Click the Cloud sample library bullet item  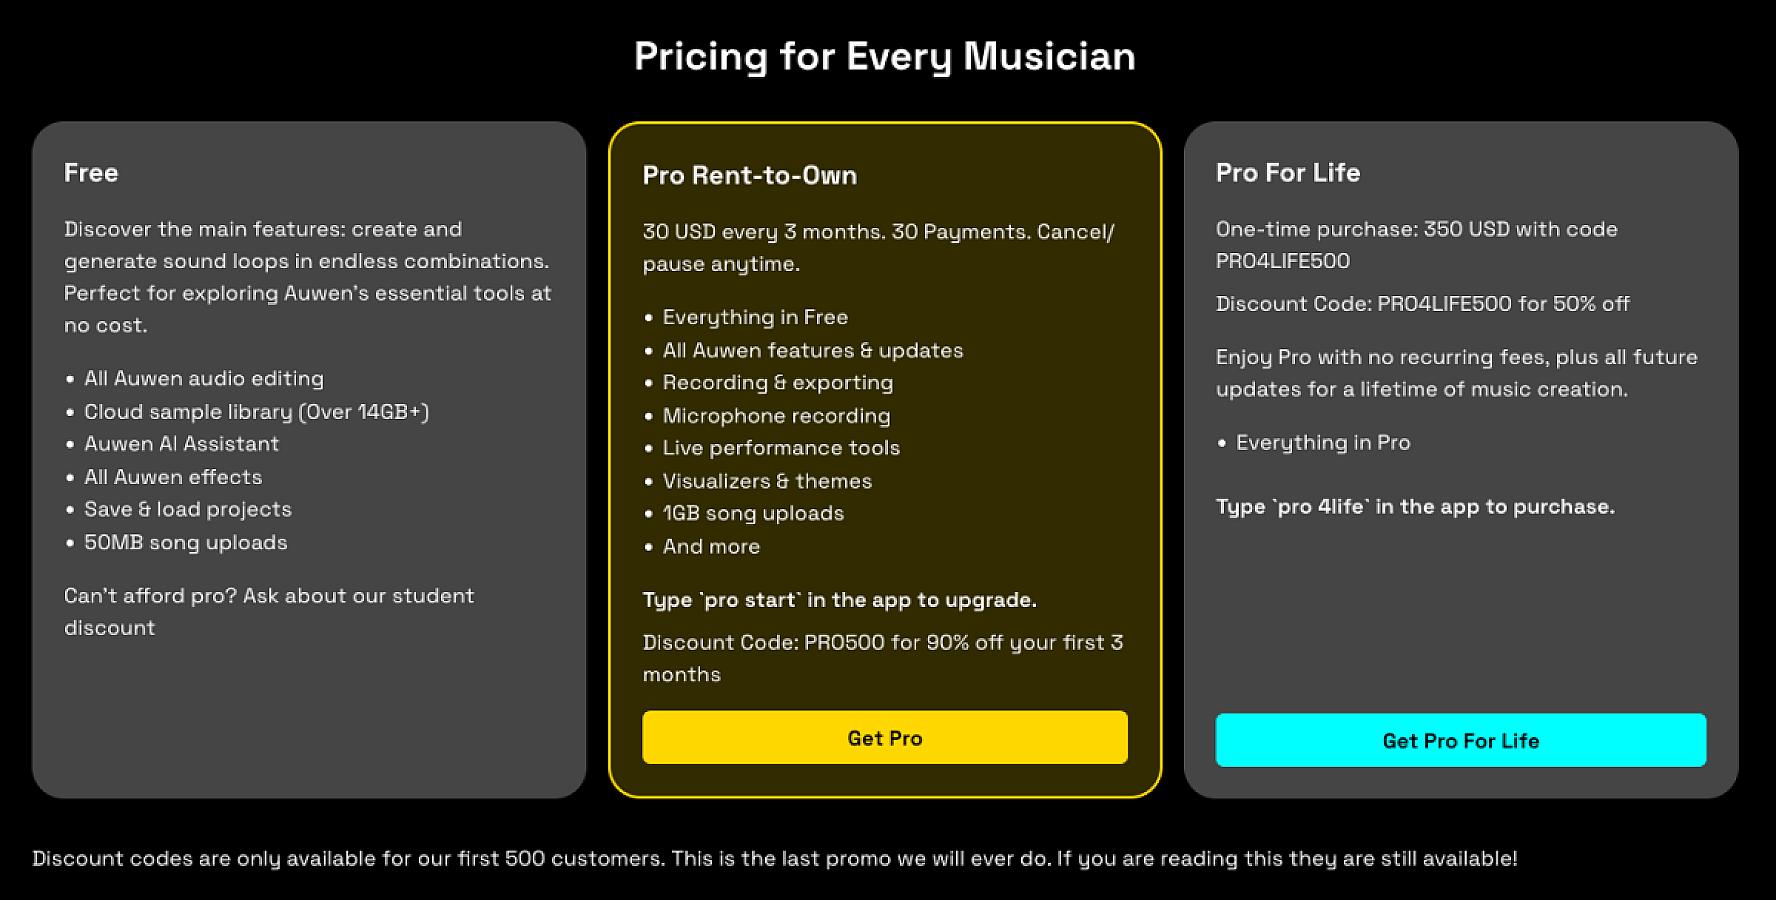coord(256,412)
